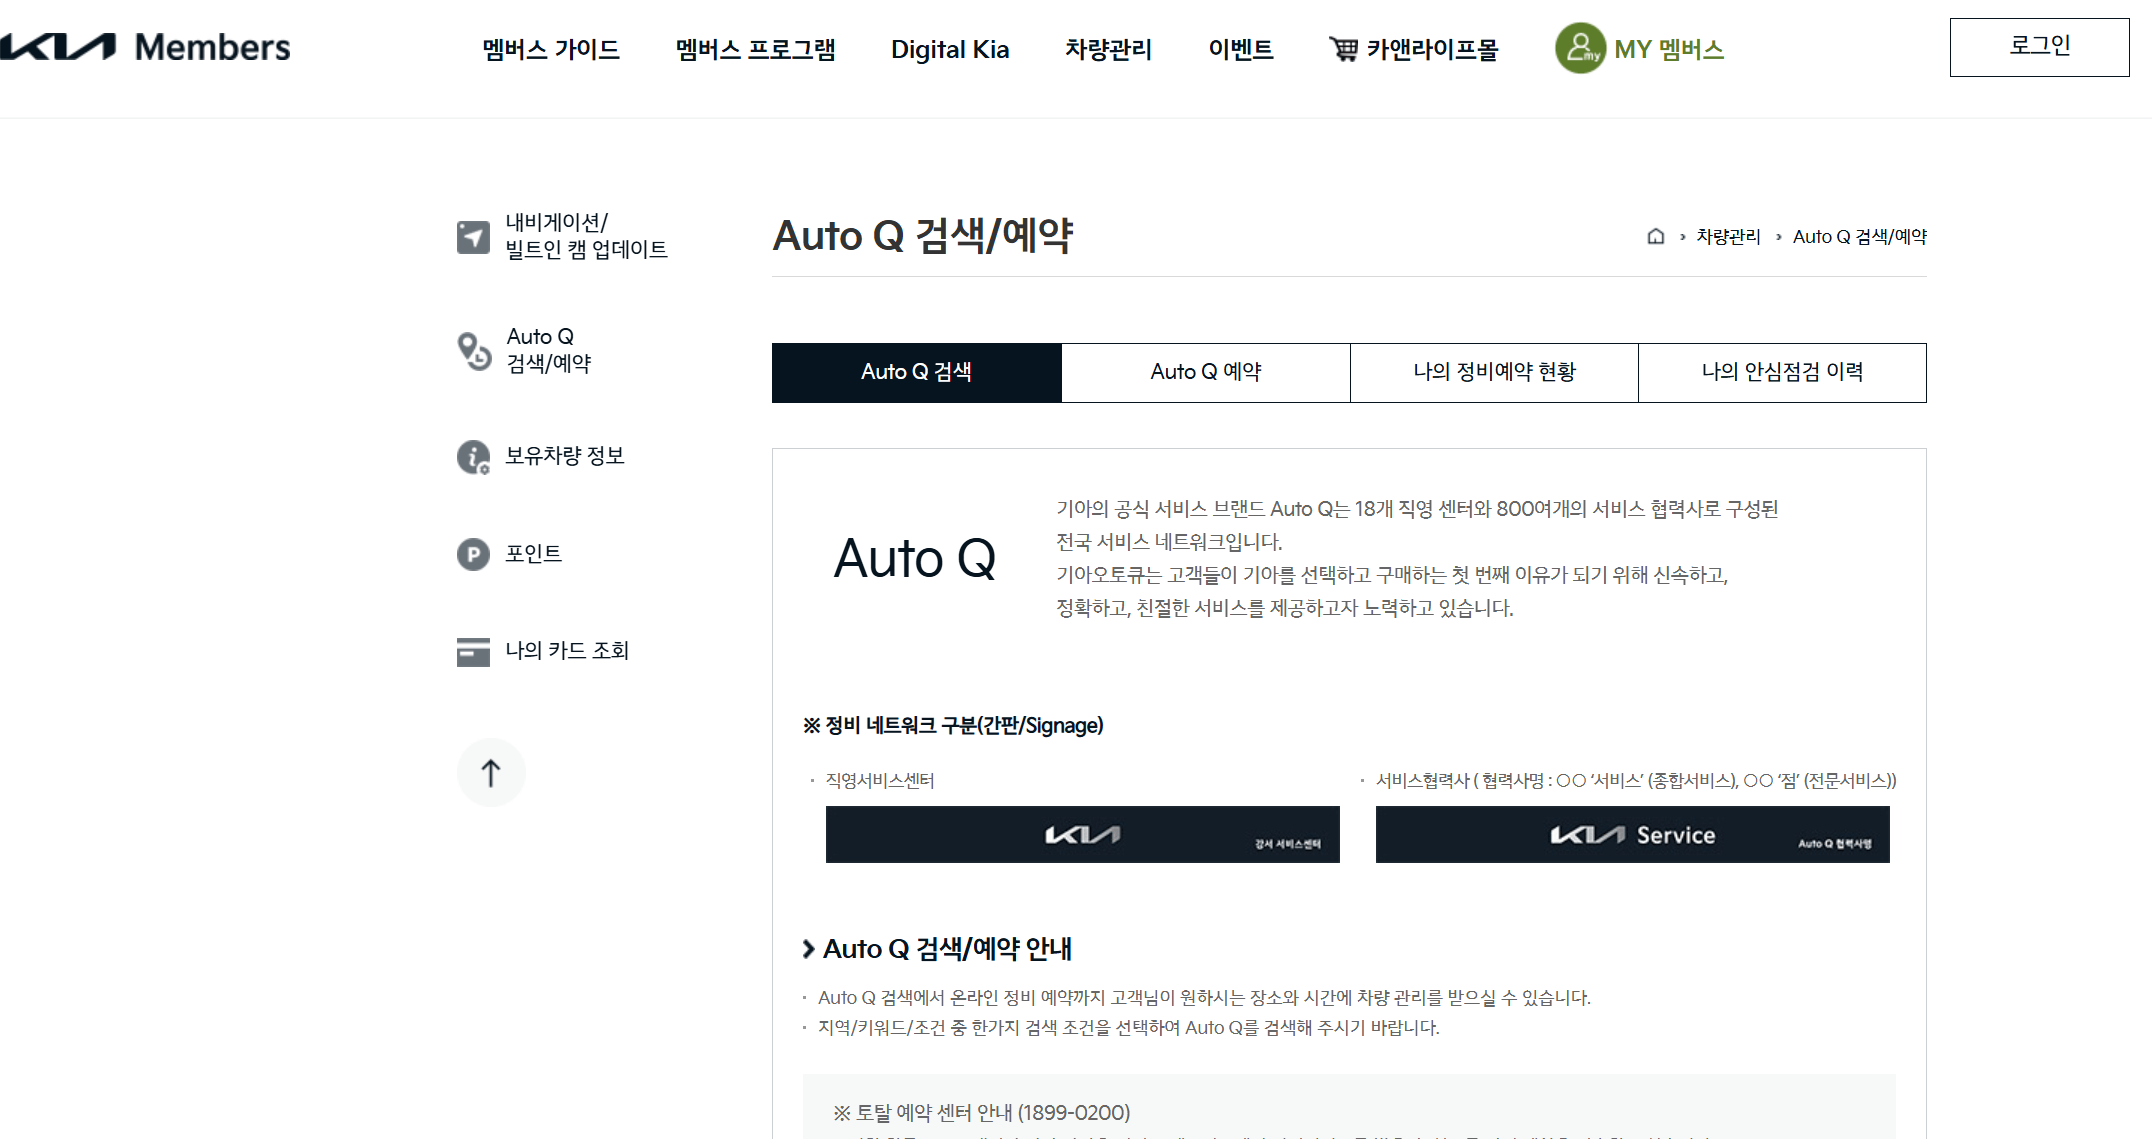Select the 내비게이션/빌트인 캠 업데이트 sidebar icon
The image size is (2152, 1139).
coord(471,236)
